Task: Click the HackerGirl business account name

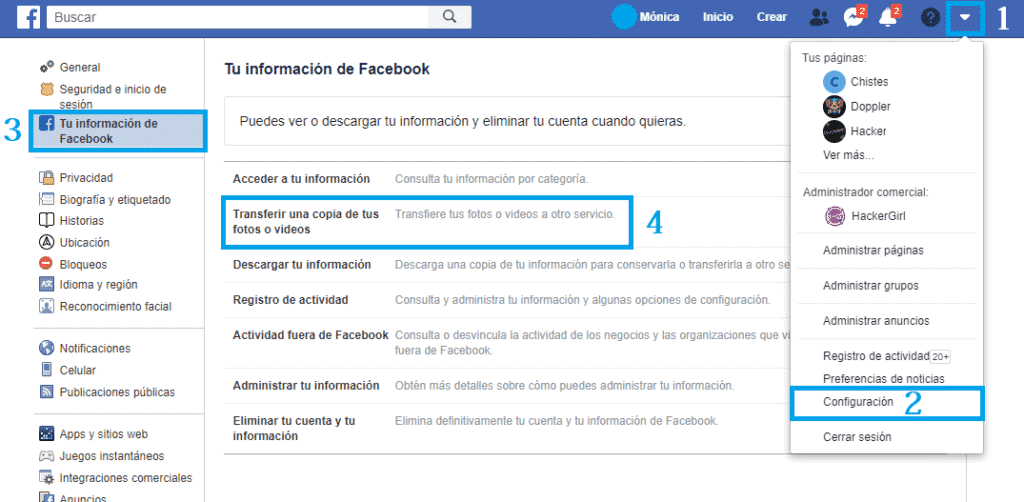Action: tap(879, 216)
